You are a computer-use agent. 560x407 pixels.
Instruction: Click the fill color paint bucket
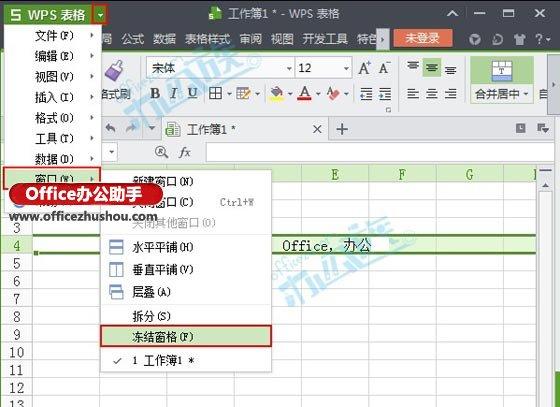pos(277,94)
